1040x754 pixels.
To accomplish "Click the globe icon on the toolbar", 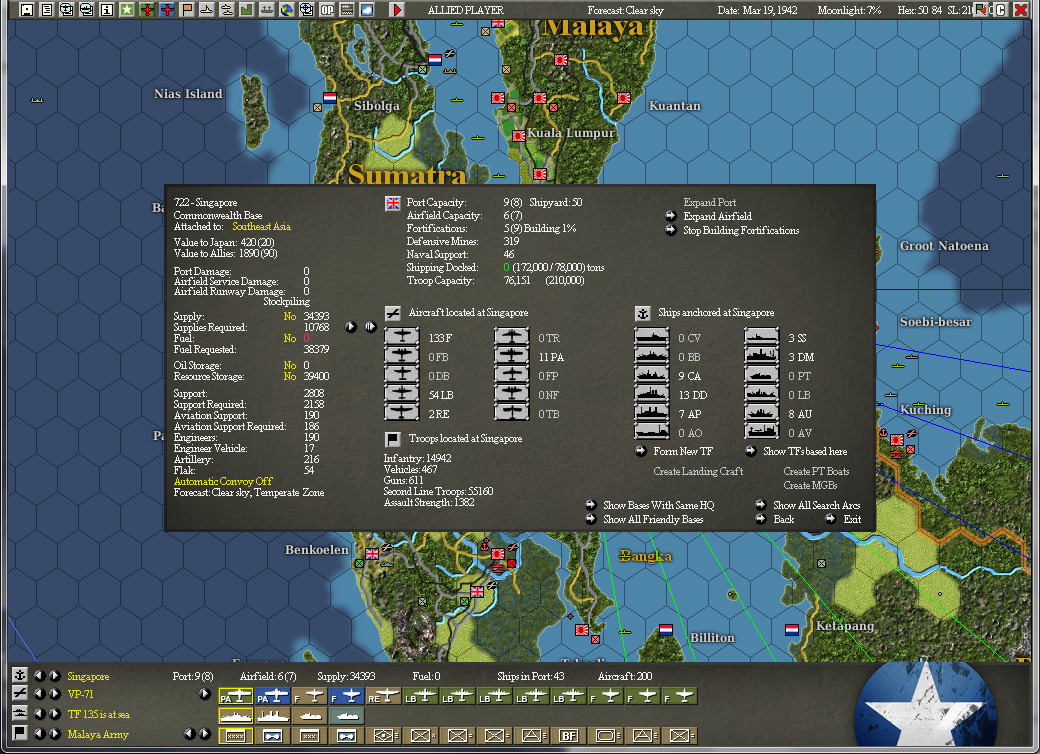I will (285, 9).
